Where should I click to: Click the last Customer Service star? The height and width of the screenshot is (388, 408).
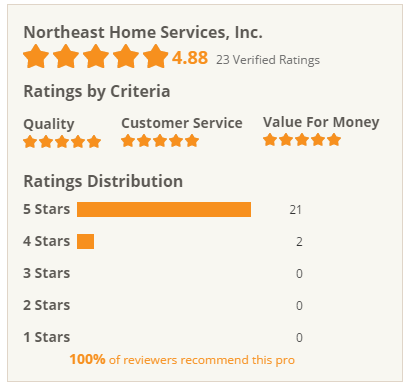(x=192, y=140)
